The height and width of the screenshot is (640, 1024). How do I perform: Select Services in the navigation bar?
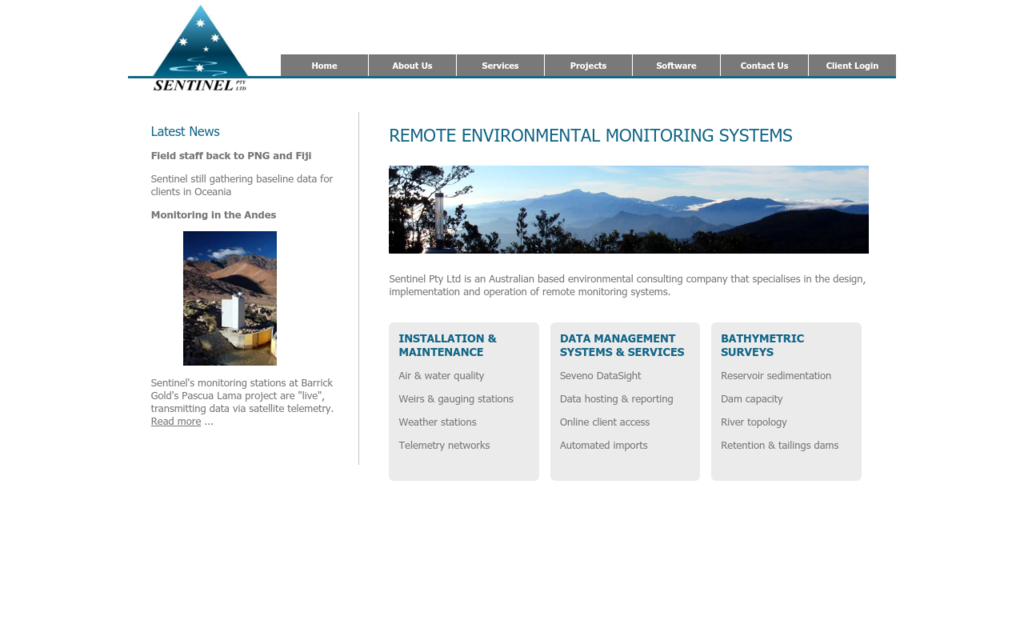[500, 66]
